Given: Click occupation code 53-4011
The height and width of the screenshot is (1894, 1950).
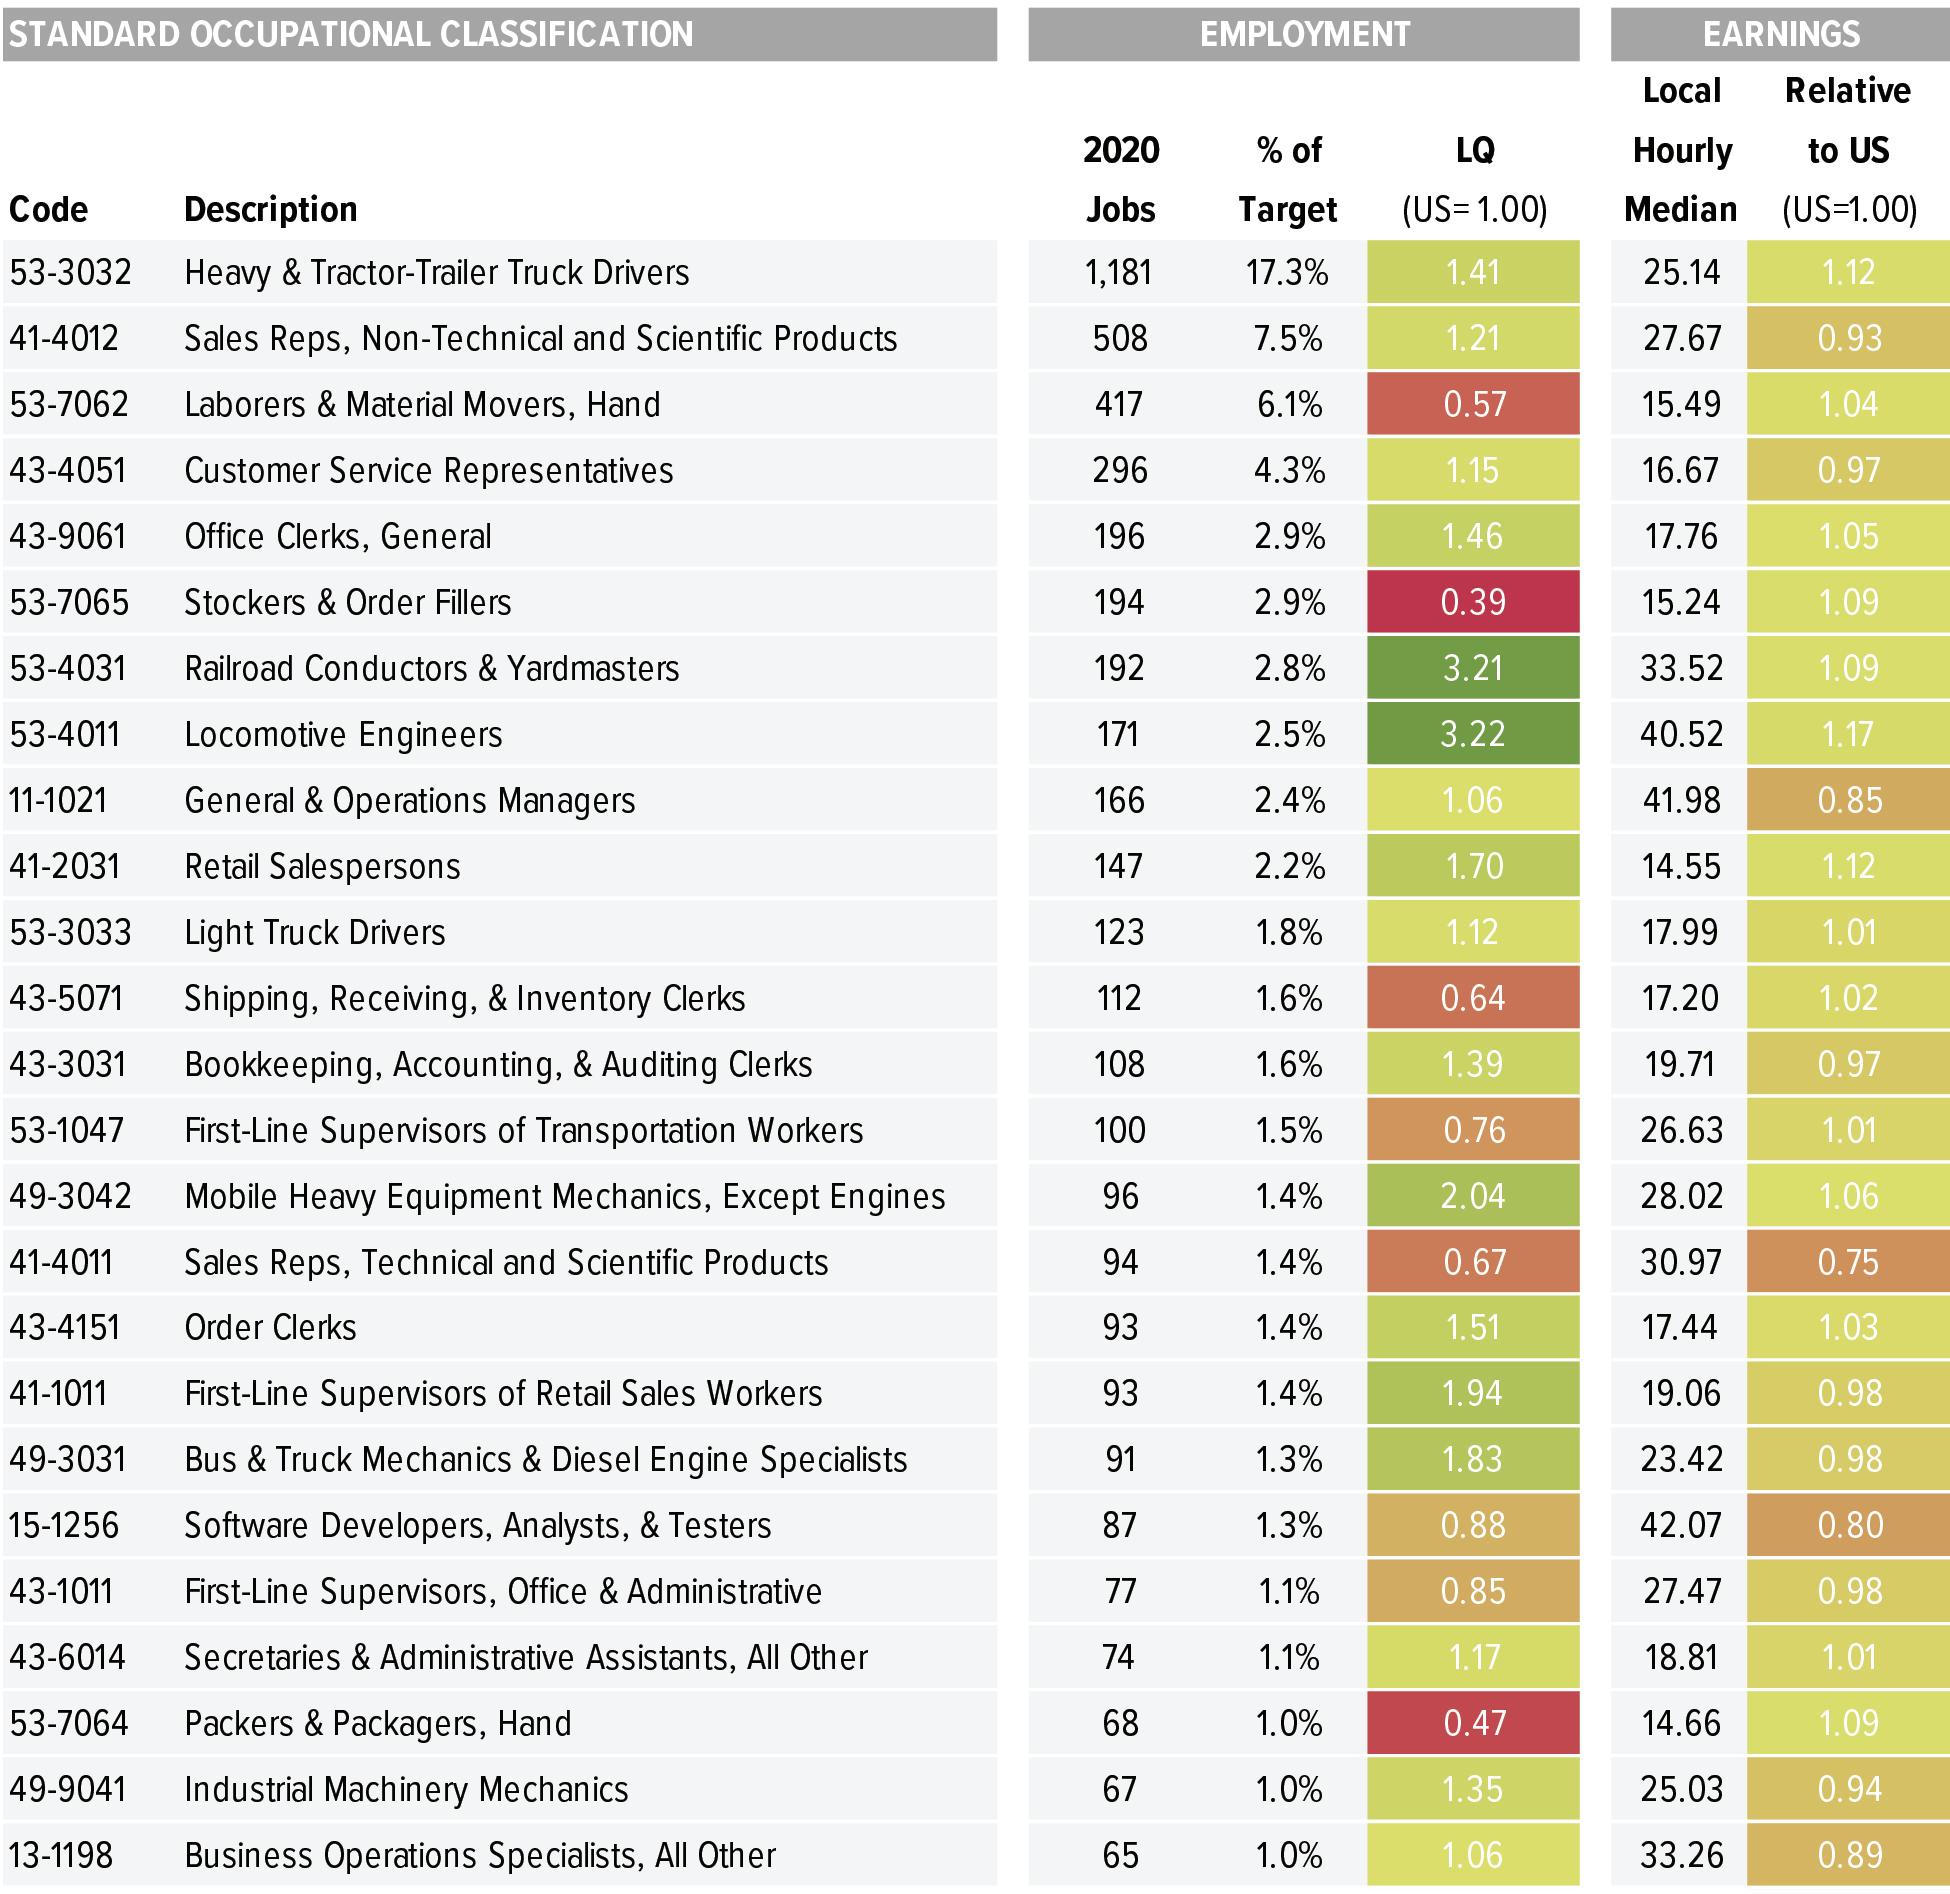Looking at the screenshot, I should 65,734.
